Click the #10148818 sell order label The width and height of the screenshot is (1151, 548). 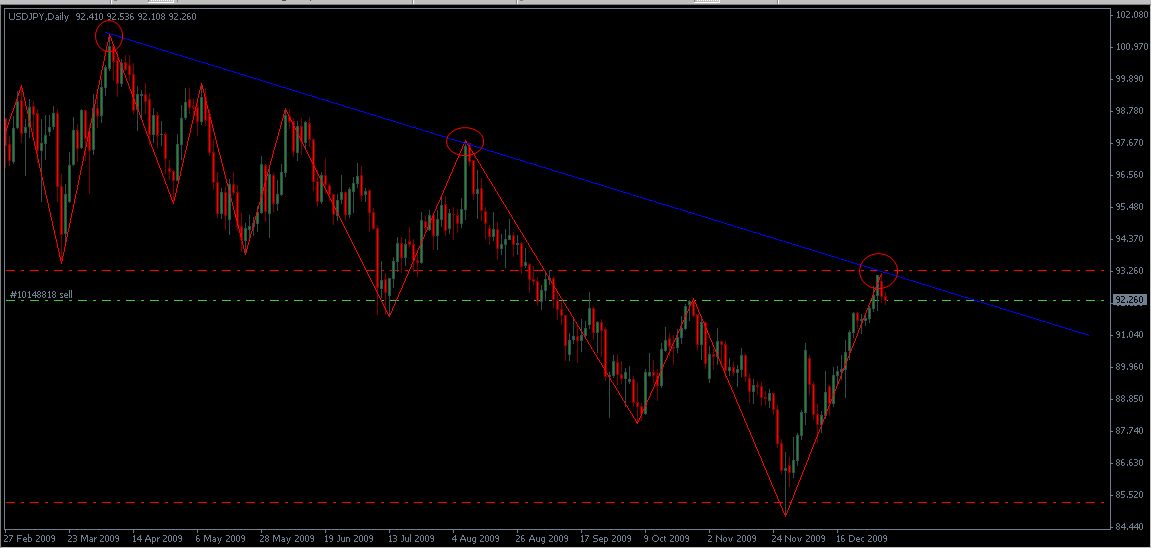click(42, 295)
